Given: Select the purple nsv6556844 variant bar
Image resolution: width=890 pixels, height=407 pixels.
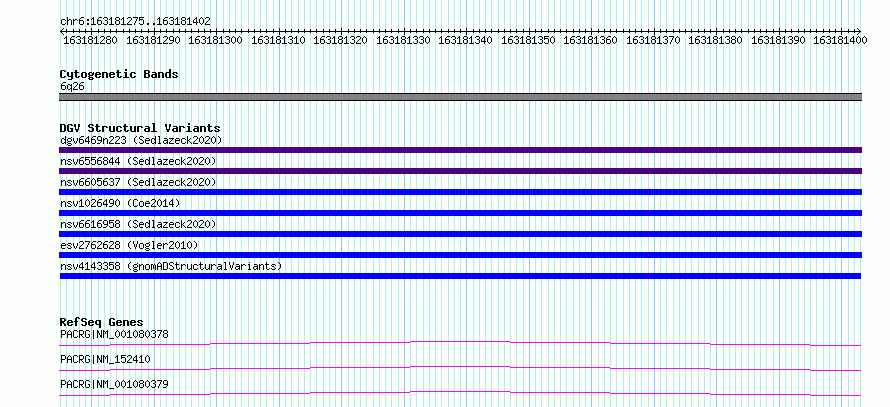Looking at the screenshot, I should click(x=460, y=171).
